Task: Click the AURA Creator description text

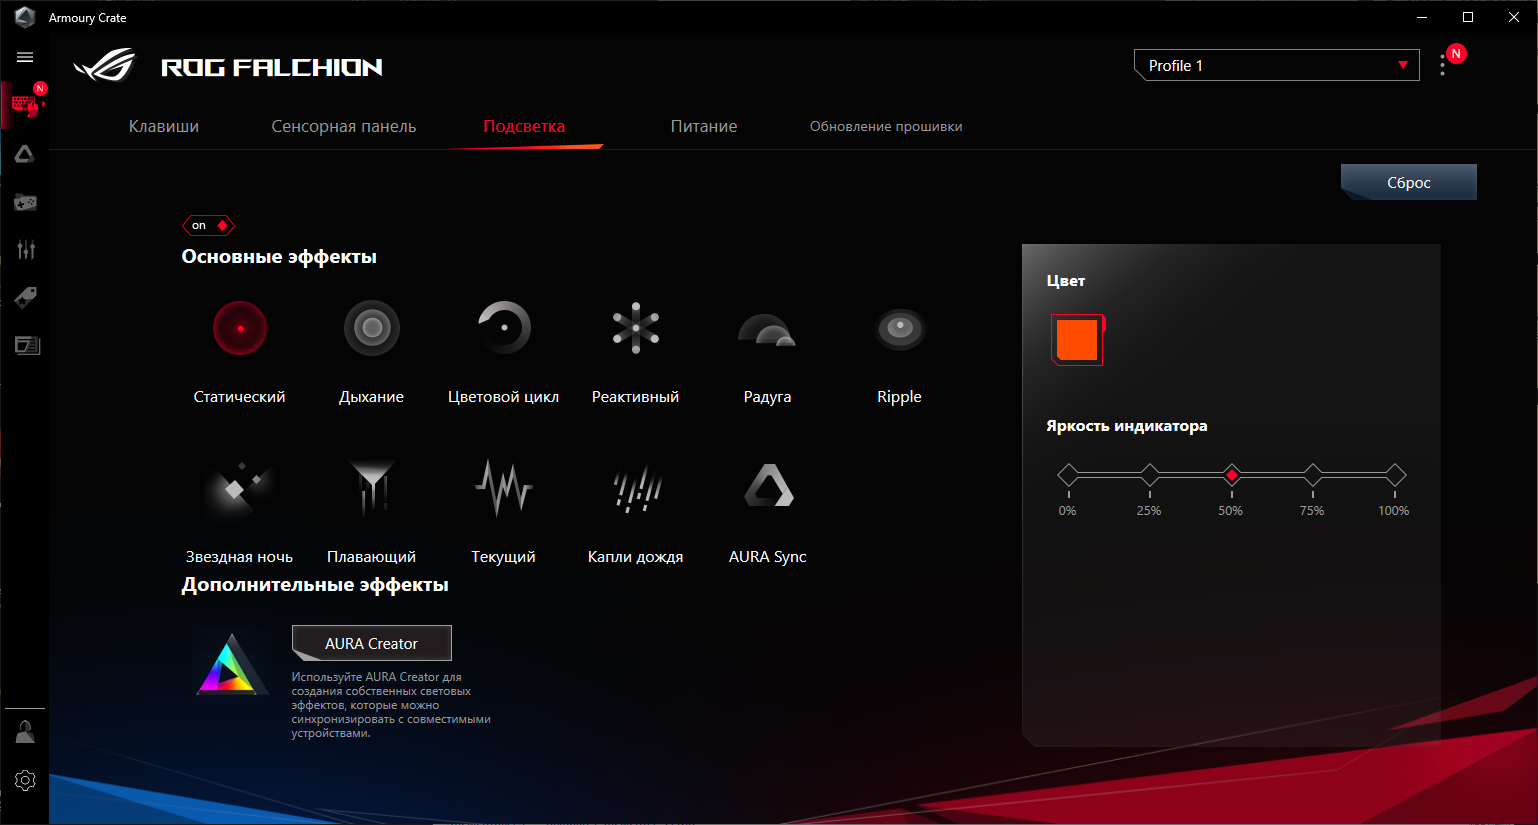Action: tap(391, 705)
